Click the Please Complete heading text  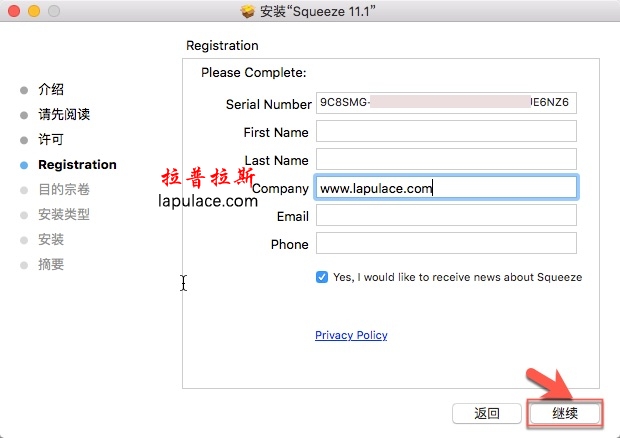(253, 73)
